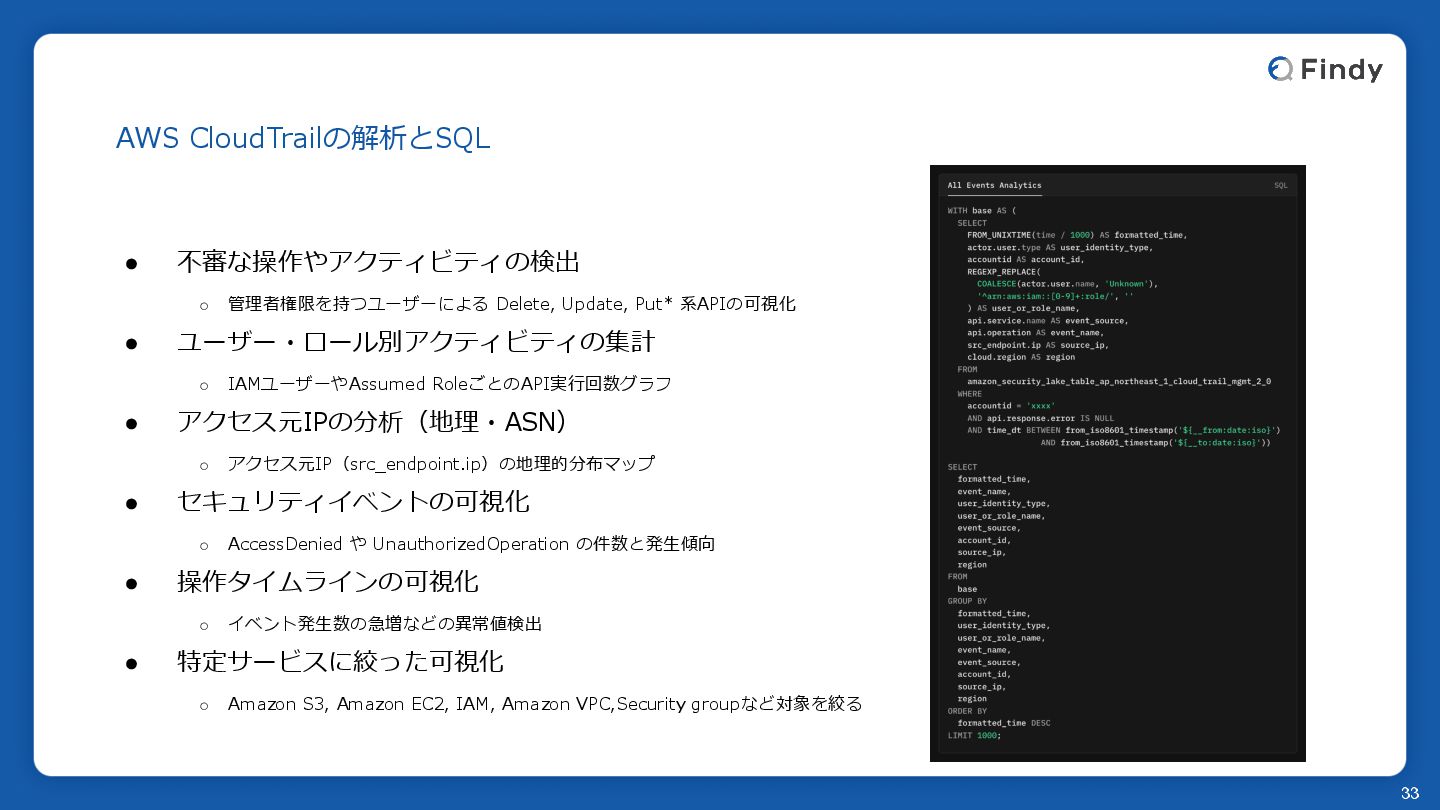The width and height of the screenshot is (1440, 810).
Task: Select sub-bullet listing Amazon S3, Amazon EC2, IAM
Action: coord(545,704)
